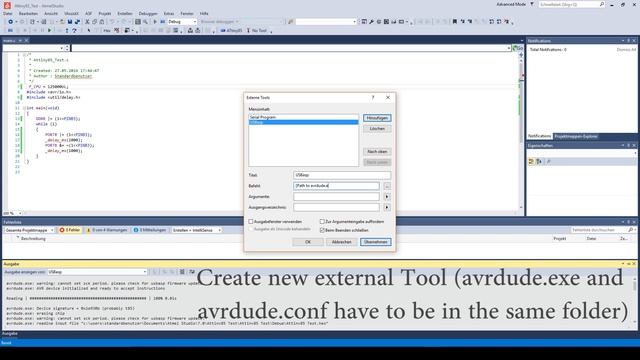Click the Find in Files magnifier icon
This screenshot has height=360, width=640.
145,22
